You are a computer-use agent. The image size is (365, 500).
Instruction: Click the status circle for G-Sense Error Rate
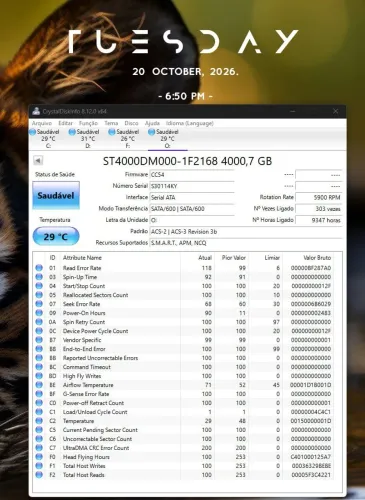point(39,394)
